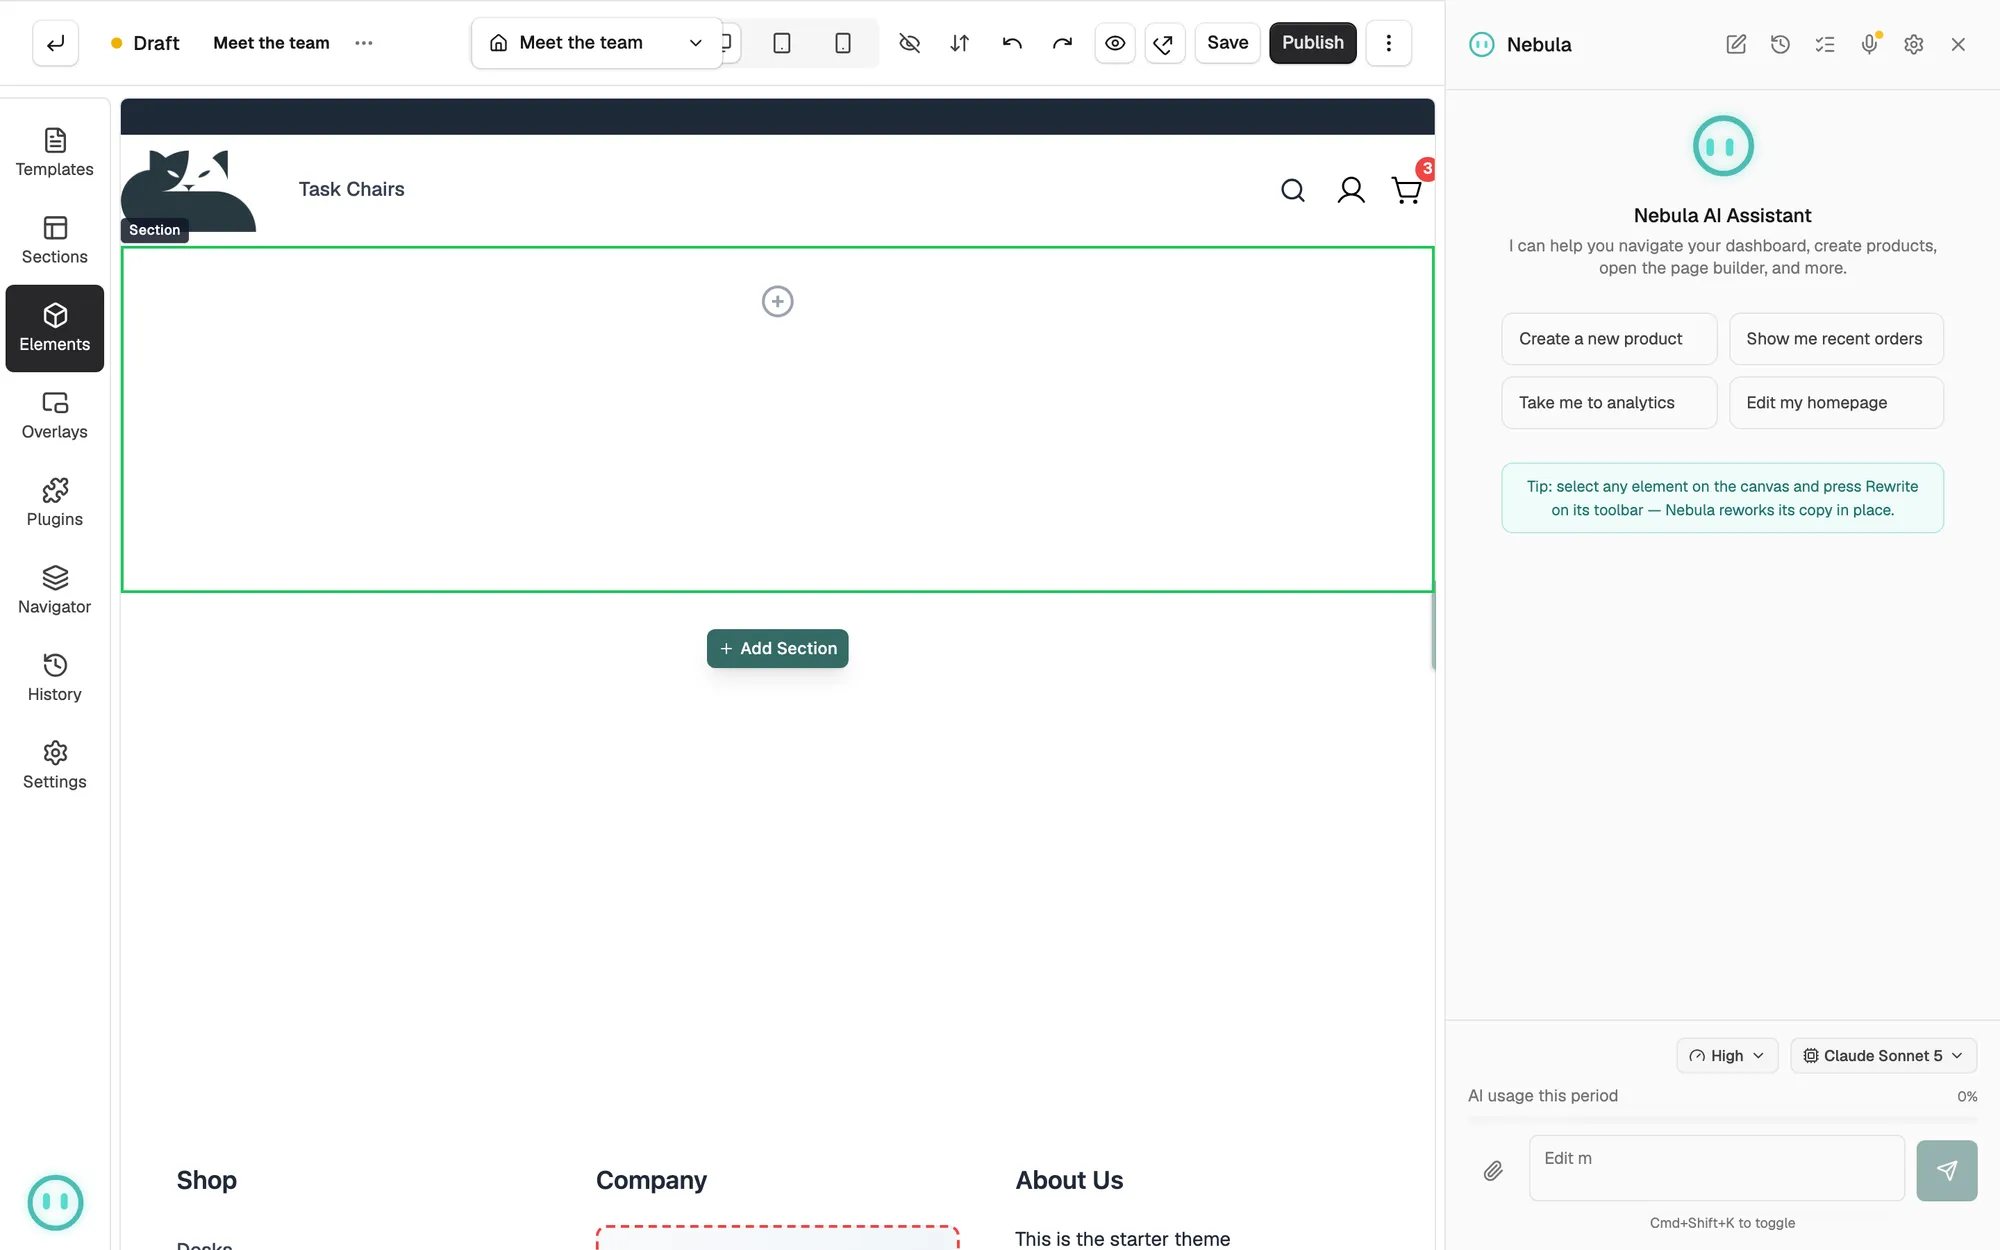
Task: Open the vertical more-options menu
Action: (1388, 43)
